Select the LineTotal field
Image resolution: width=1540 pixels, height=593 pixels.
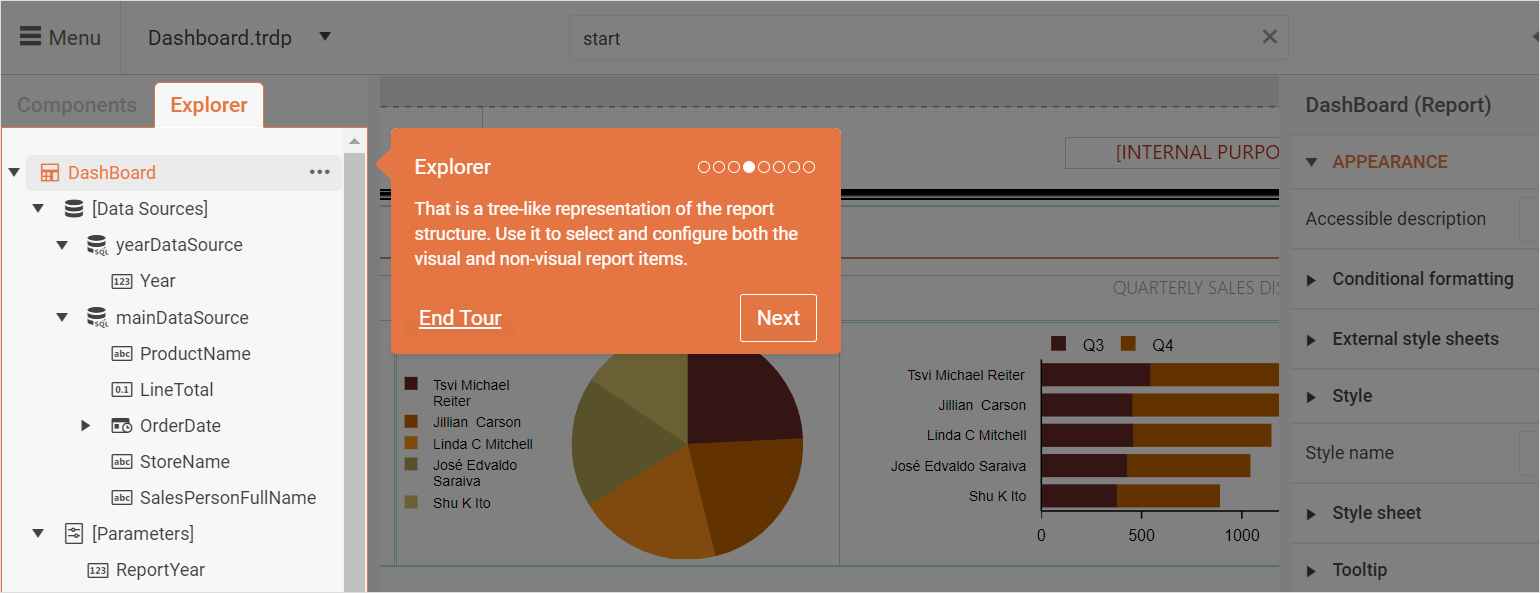(x=177, y=390)
